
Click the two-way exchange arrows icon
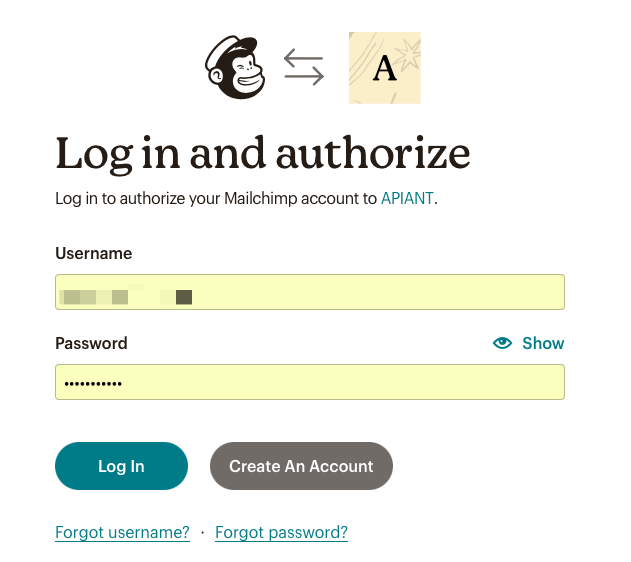pos(304,67)
